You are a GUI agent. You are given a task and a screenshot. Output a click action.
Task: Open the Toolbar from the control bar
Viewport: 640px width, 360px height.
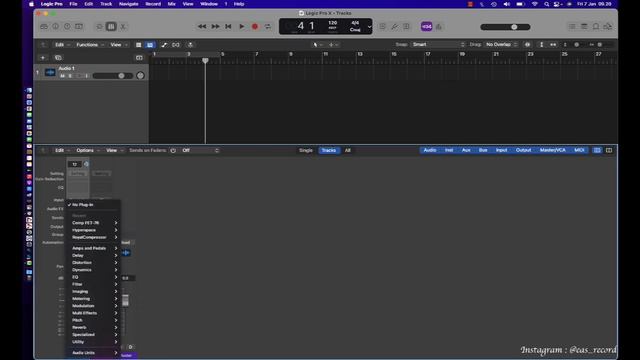[79, 27]
